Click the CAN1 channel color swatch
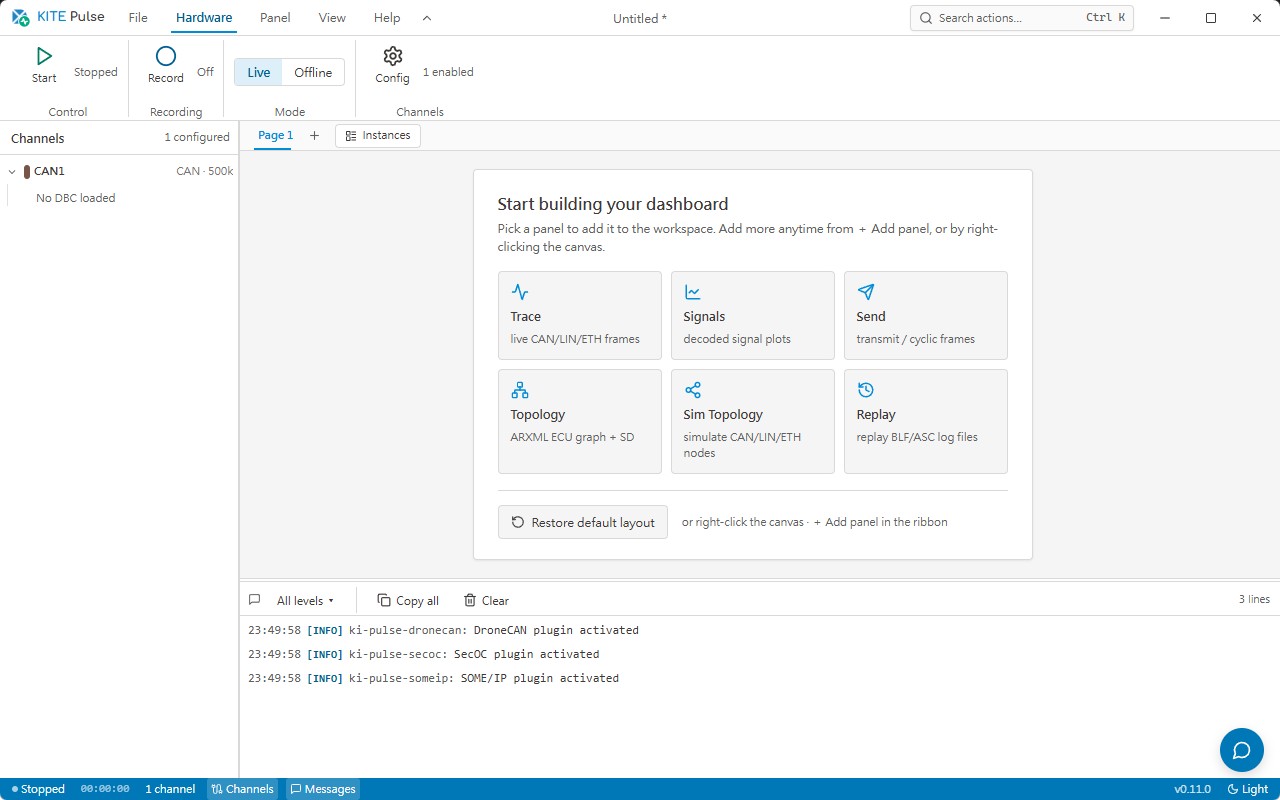Viewport: 1280px width, 800px height. click(27, 172)
